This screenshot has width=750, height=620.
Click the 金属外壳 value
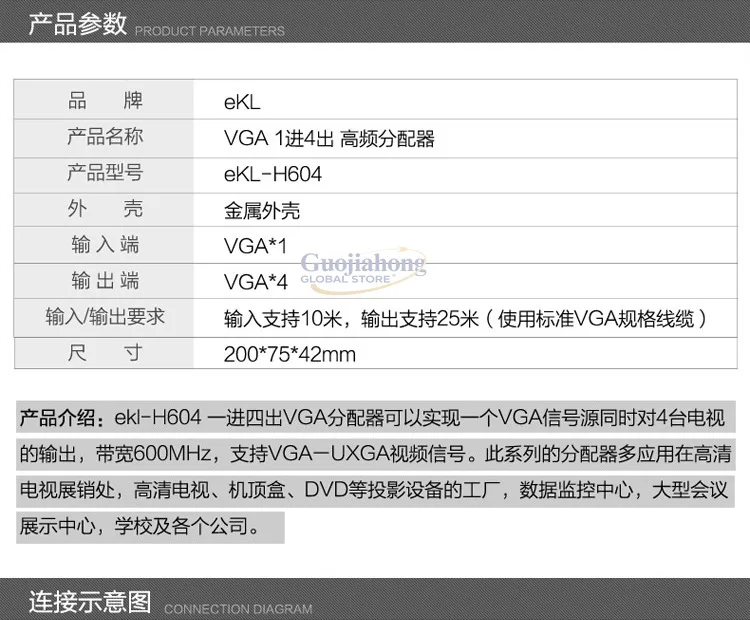tap(262, 210)
